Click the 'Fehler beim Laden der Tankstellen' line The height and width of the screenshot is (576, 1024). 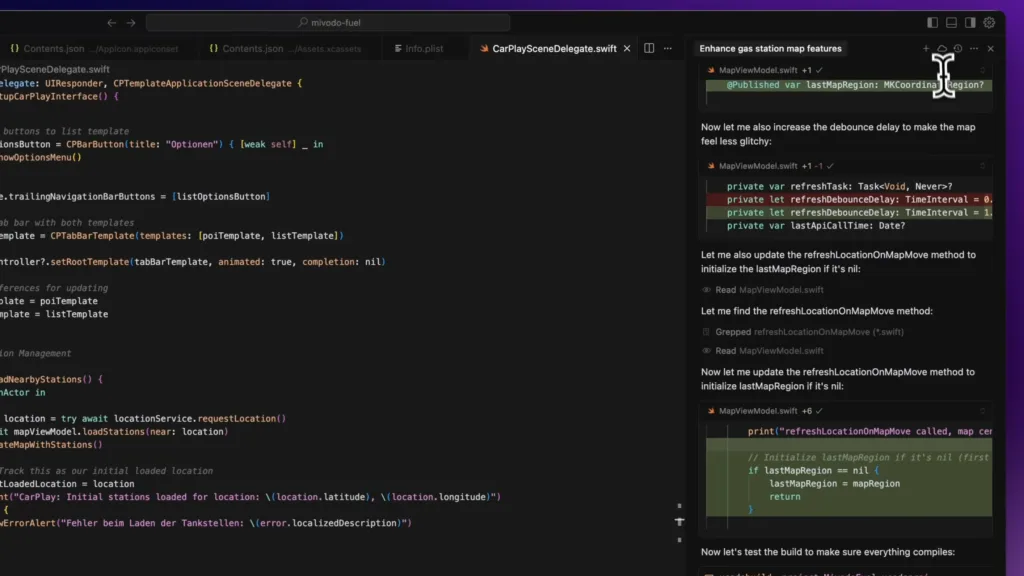click(206, 523)
